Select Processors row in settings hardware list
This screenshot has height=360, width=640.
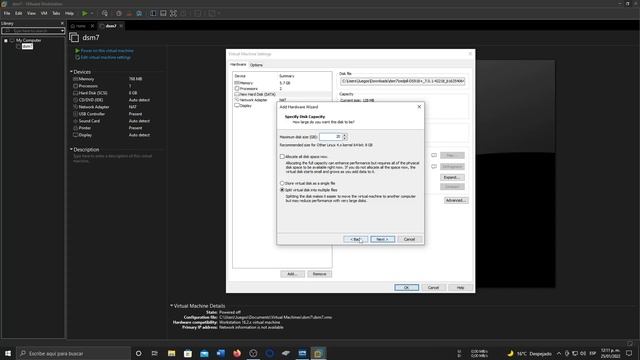click(x=282, y=89)
